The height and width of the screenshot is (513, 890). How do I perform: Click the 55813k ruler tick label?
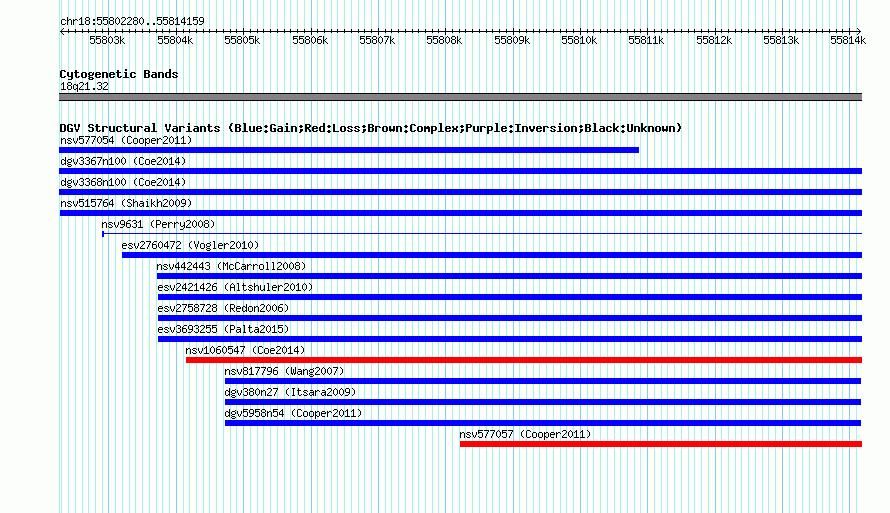click(781, 40)
